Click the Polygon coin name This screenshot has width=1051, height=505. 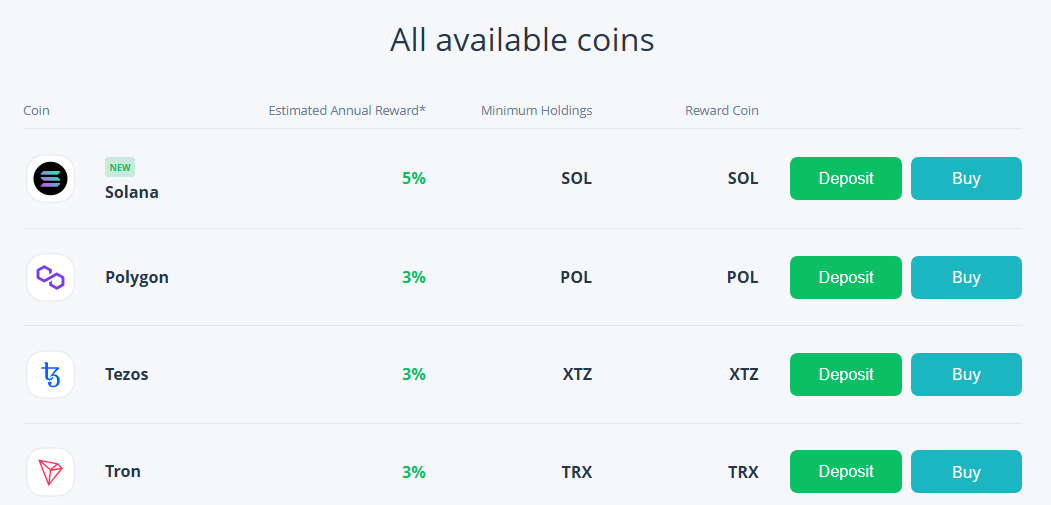137,277
